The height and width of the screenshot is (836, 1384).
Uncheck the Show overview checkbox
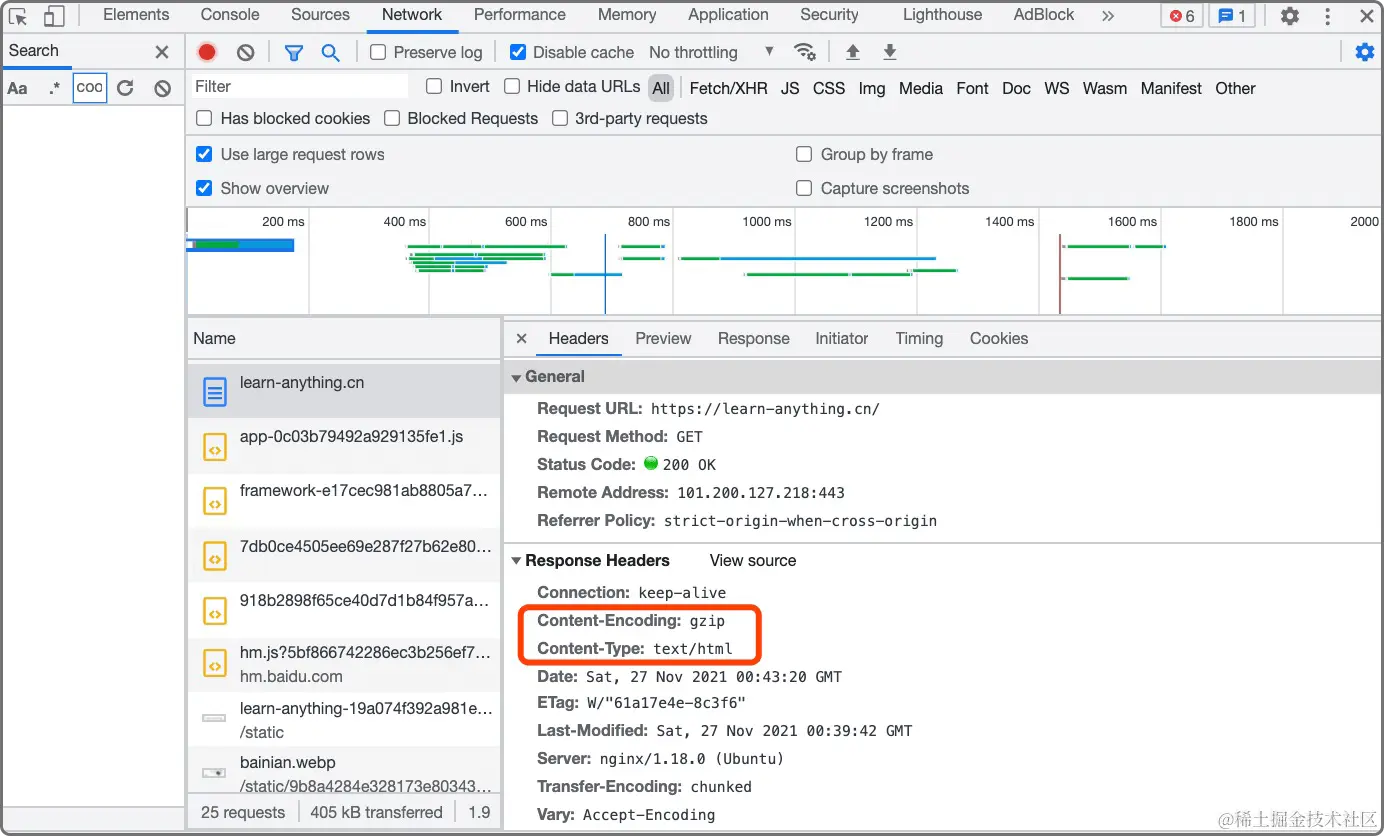click(204, 188)
